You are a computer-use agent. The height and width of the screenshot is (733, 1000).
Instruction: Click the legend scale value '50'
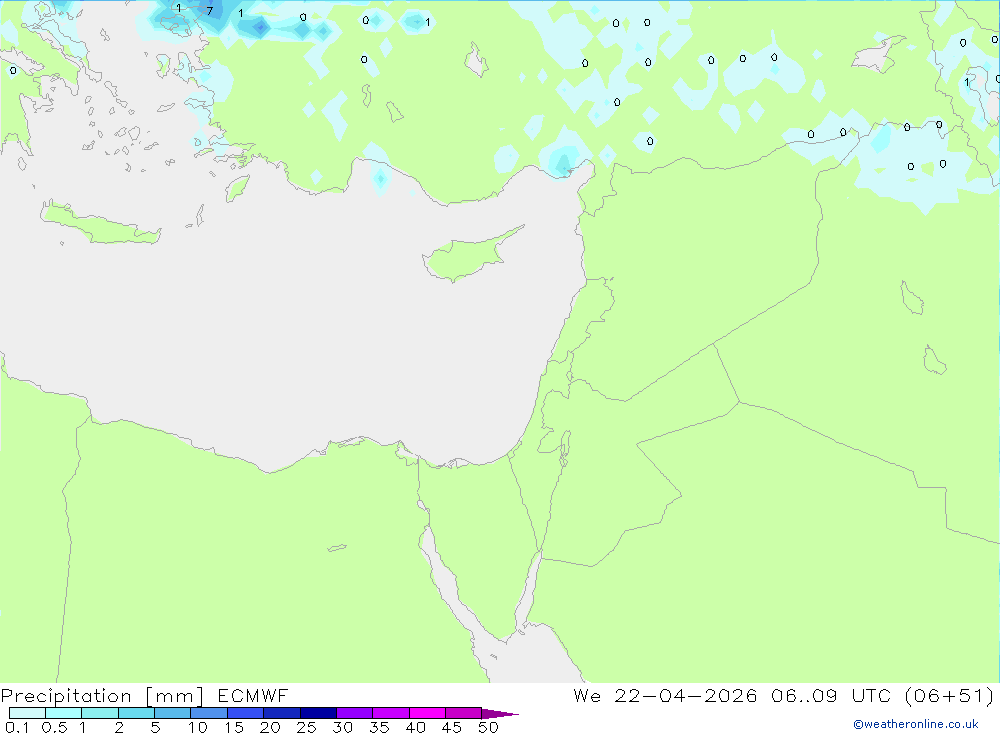pos(488,727)
